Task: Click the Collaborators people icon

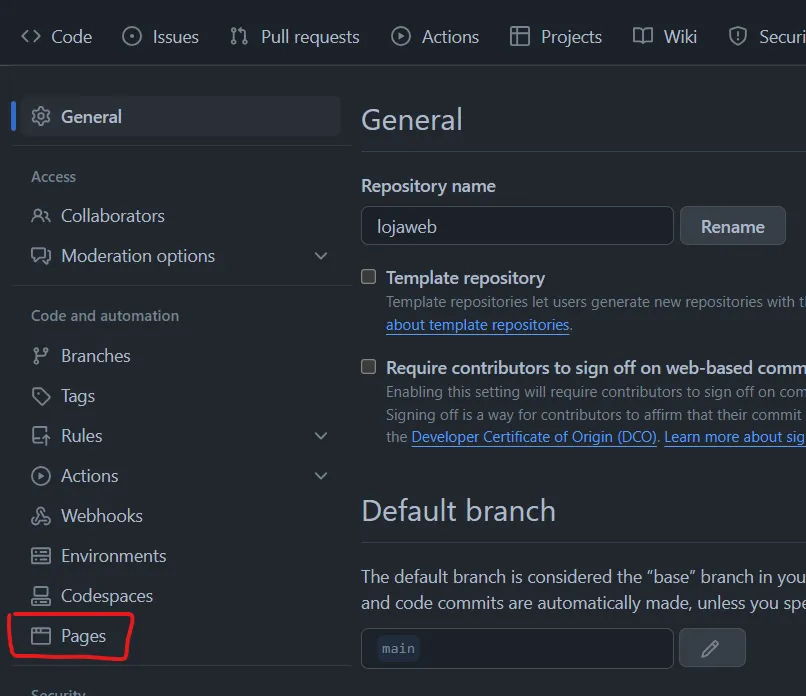Action: click(x=41, y=216)
